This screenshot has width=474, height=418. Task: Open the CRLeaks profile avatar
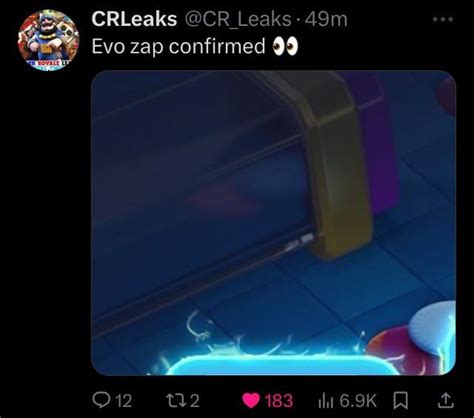tap(49, 40)
